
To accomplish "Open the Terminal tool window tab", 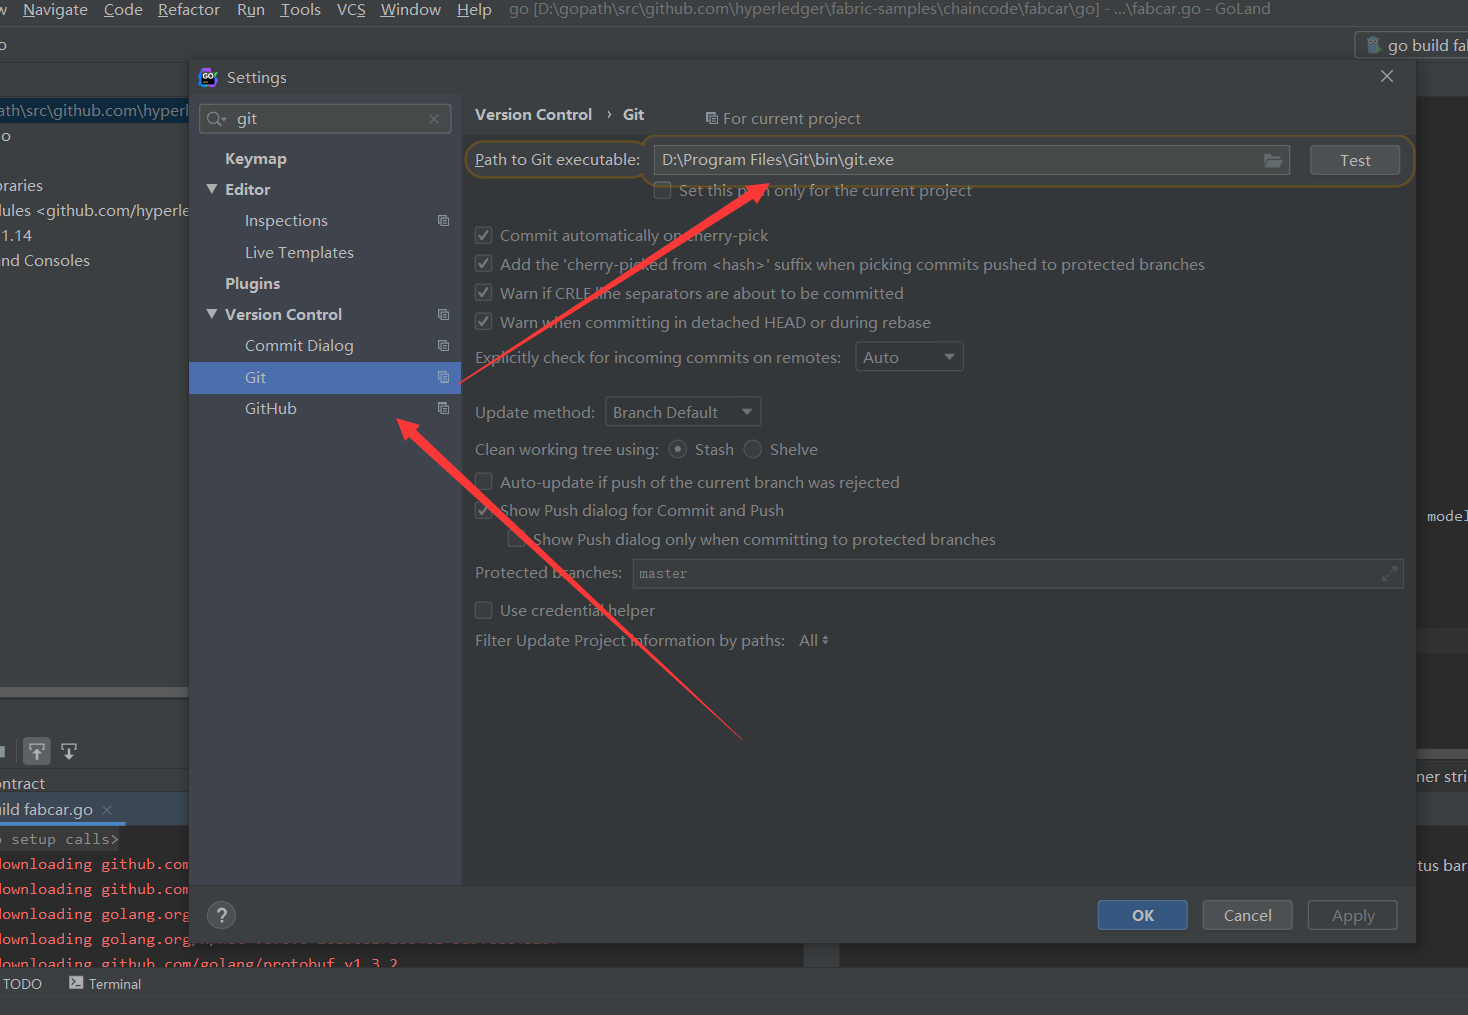I will click(x=105, y=984).
